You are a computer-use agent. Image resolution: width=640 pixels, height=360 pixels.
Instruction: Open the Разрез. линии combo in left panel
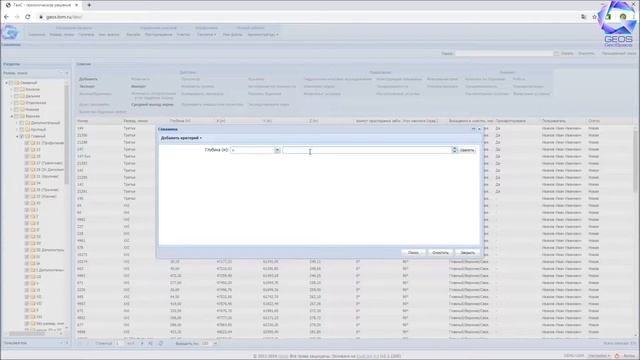pos(67,73)
